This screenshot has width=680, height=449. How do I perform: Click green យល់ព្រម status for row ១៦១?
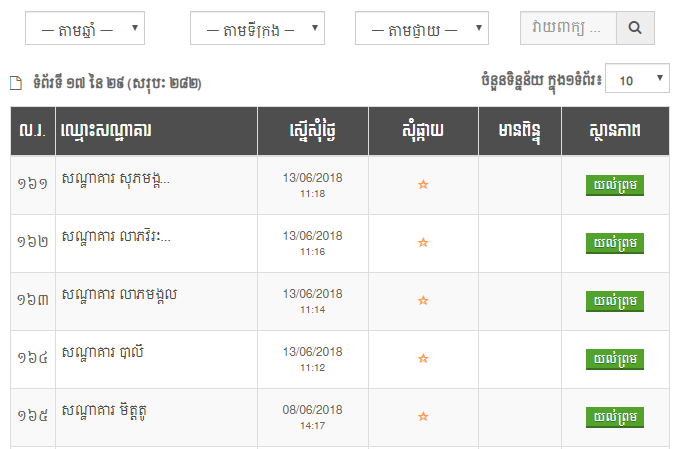tap(615, 185)
